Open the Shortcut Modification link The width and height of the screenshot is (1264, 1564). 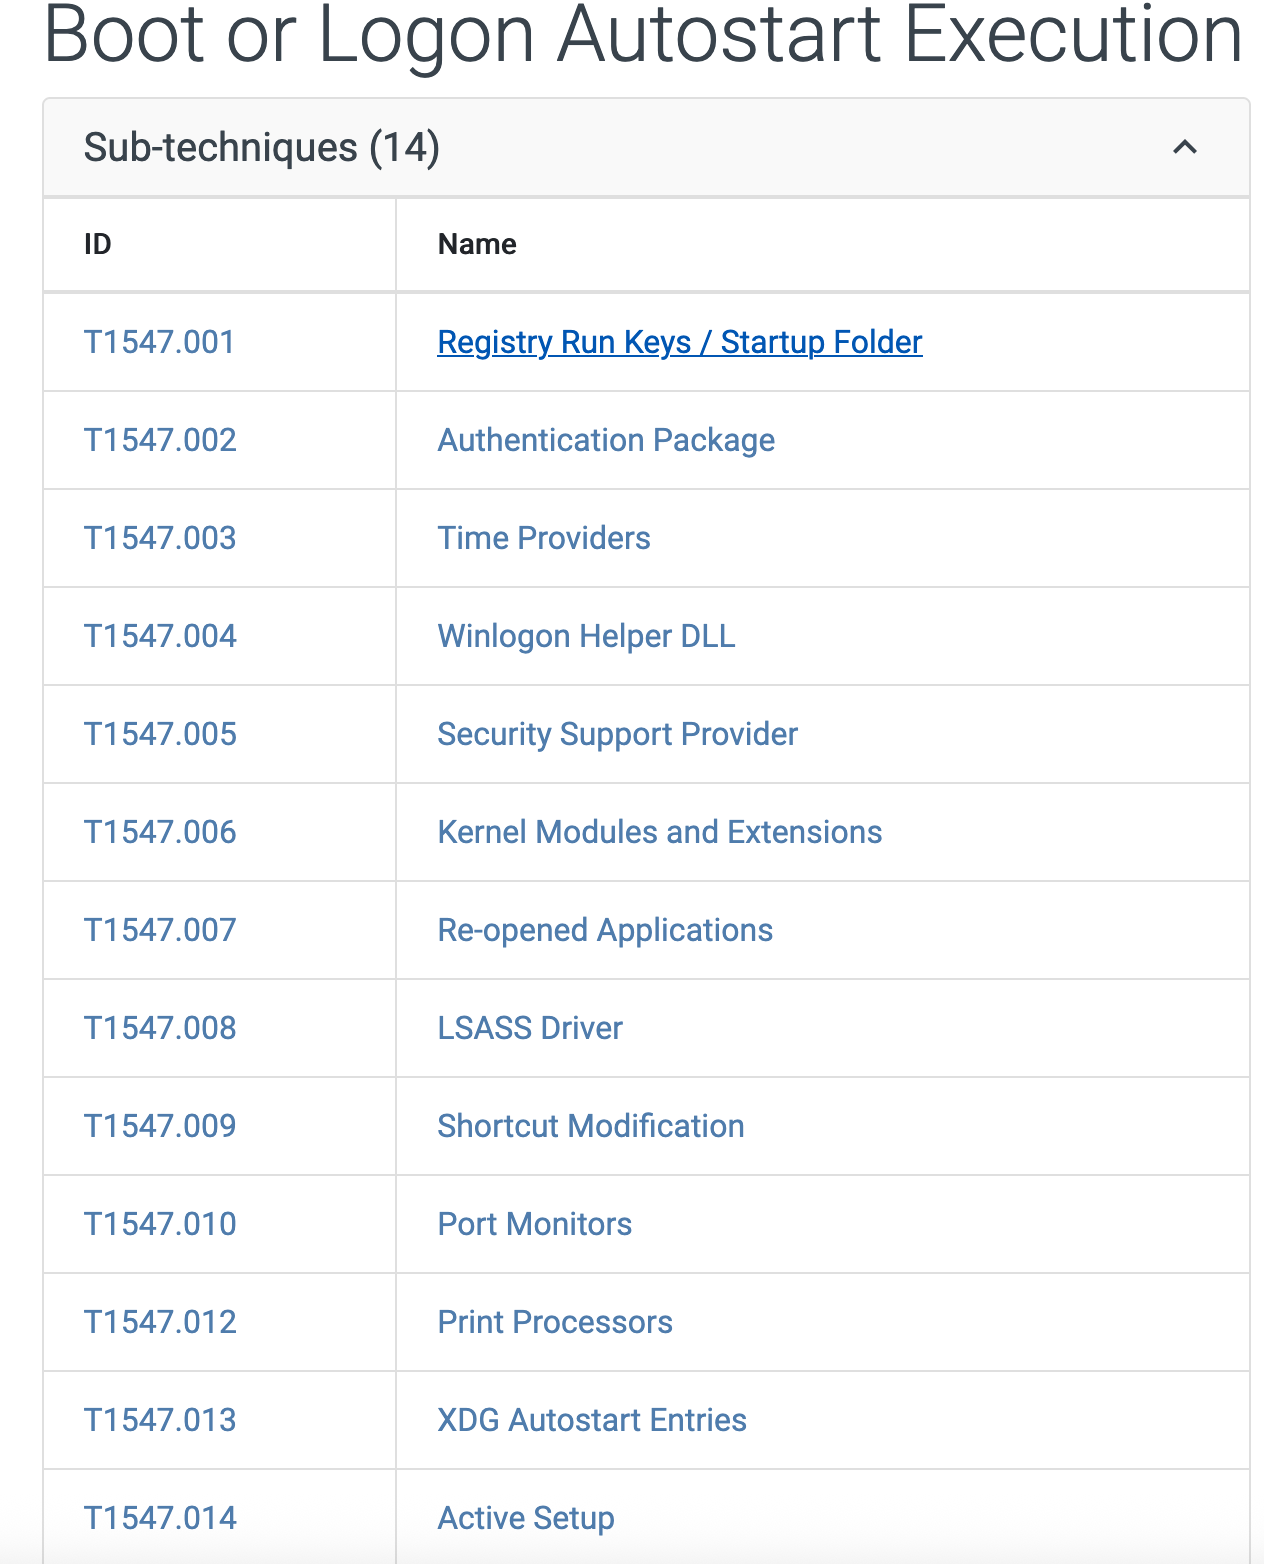pyautogui.click(x=590, y=1126)
